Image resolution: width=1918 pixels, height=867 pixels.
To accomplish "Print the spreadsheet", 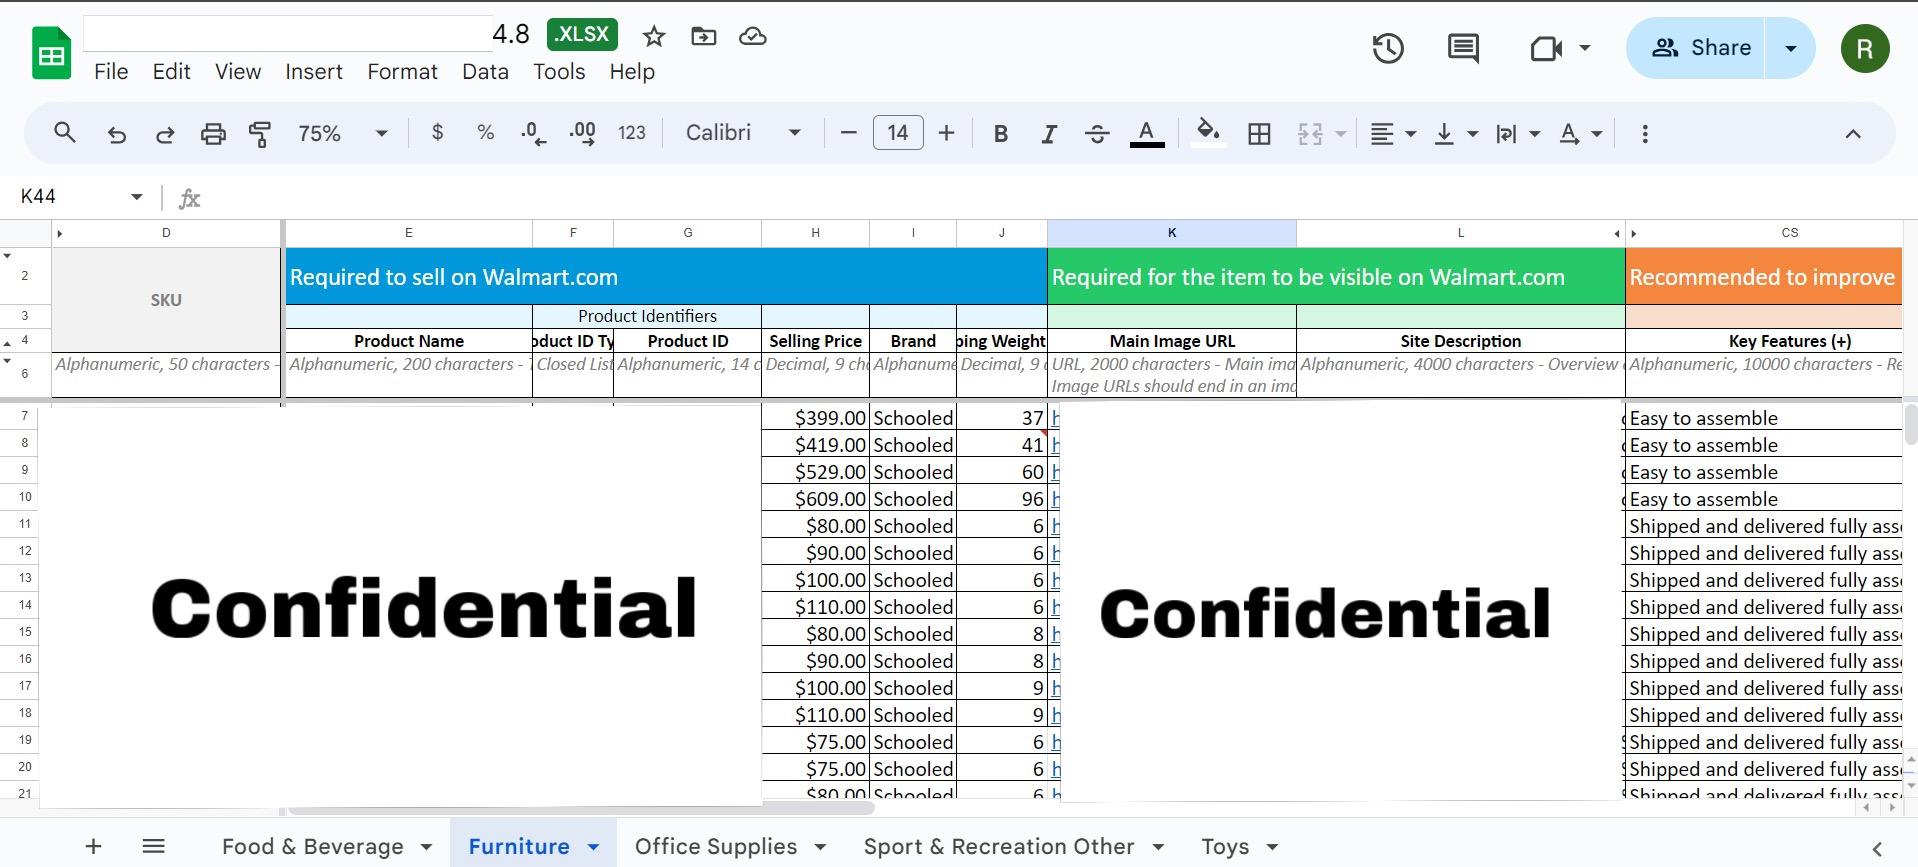I will [213, 134].
